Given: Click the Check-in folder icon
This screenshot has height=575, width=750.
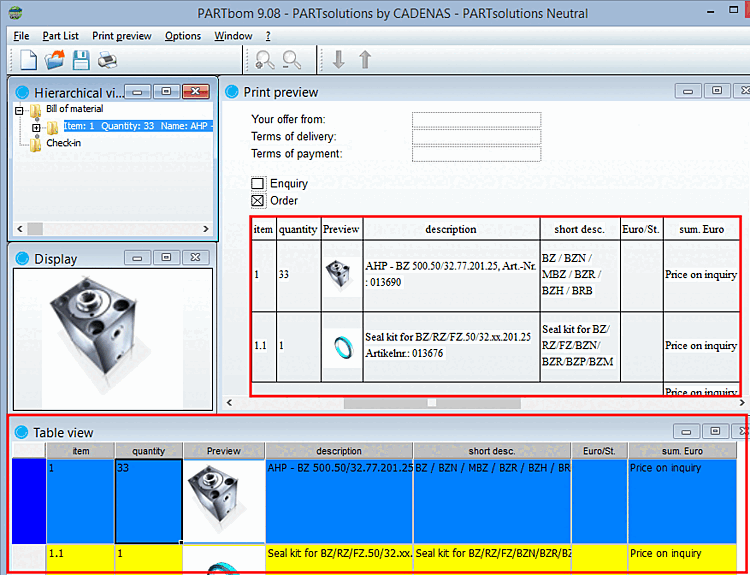Looking at the screenshot, I should 35,144.
